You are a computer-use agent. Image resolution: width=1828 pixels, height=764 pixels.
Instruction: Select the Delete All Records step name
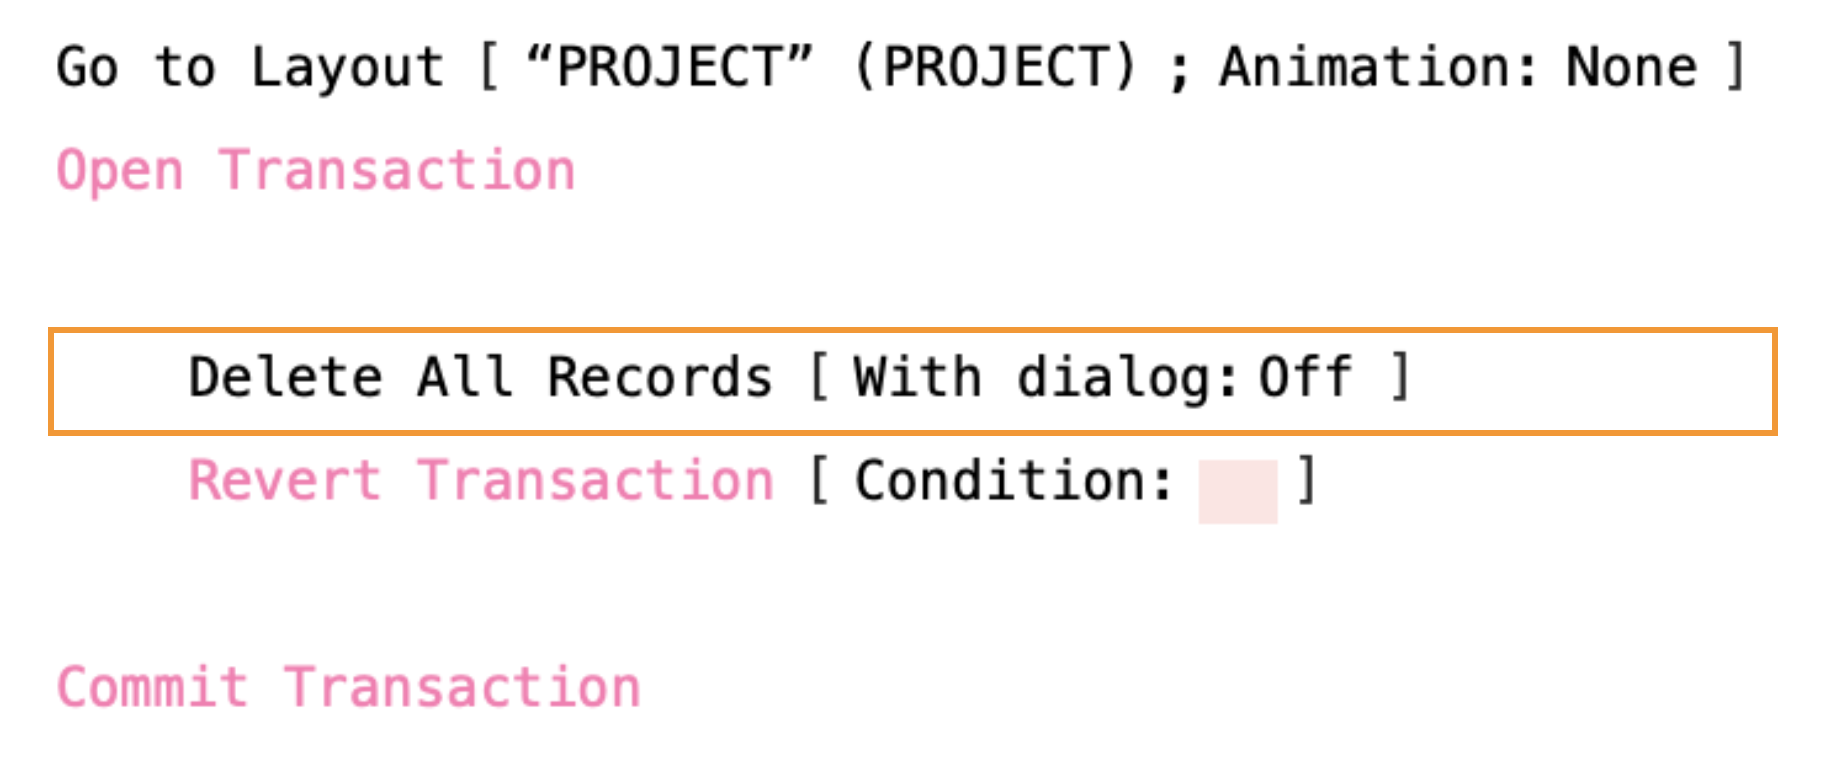tap(480, 378)
